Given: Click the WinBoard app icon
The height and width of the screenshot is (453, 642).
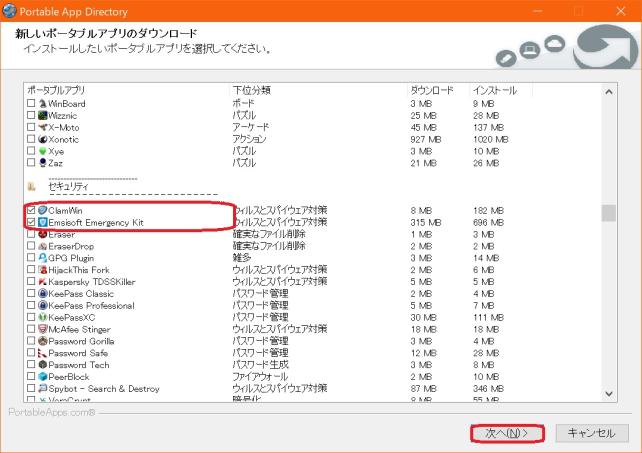Looking at the screenshot, I should click(43, 103).
